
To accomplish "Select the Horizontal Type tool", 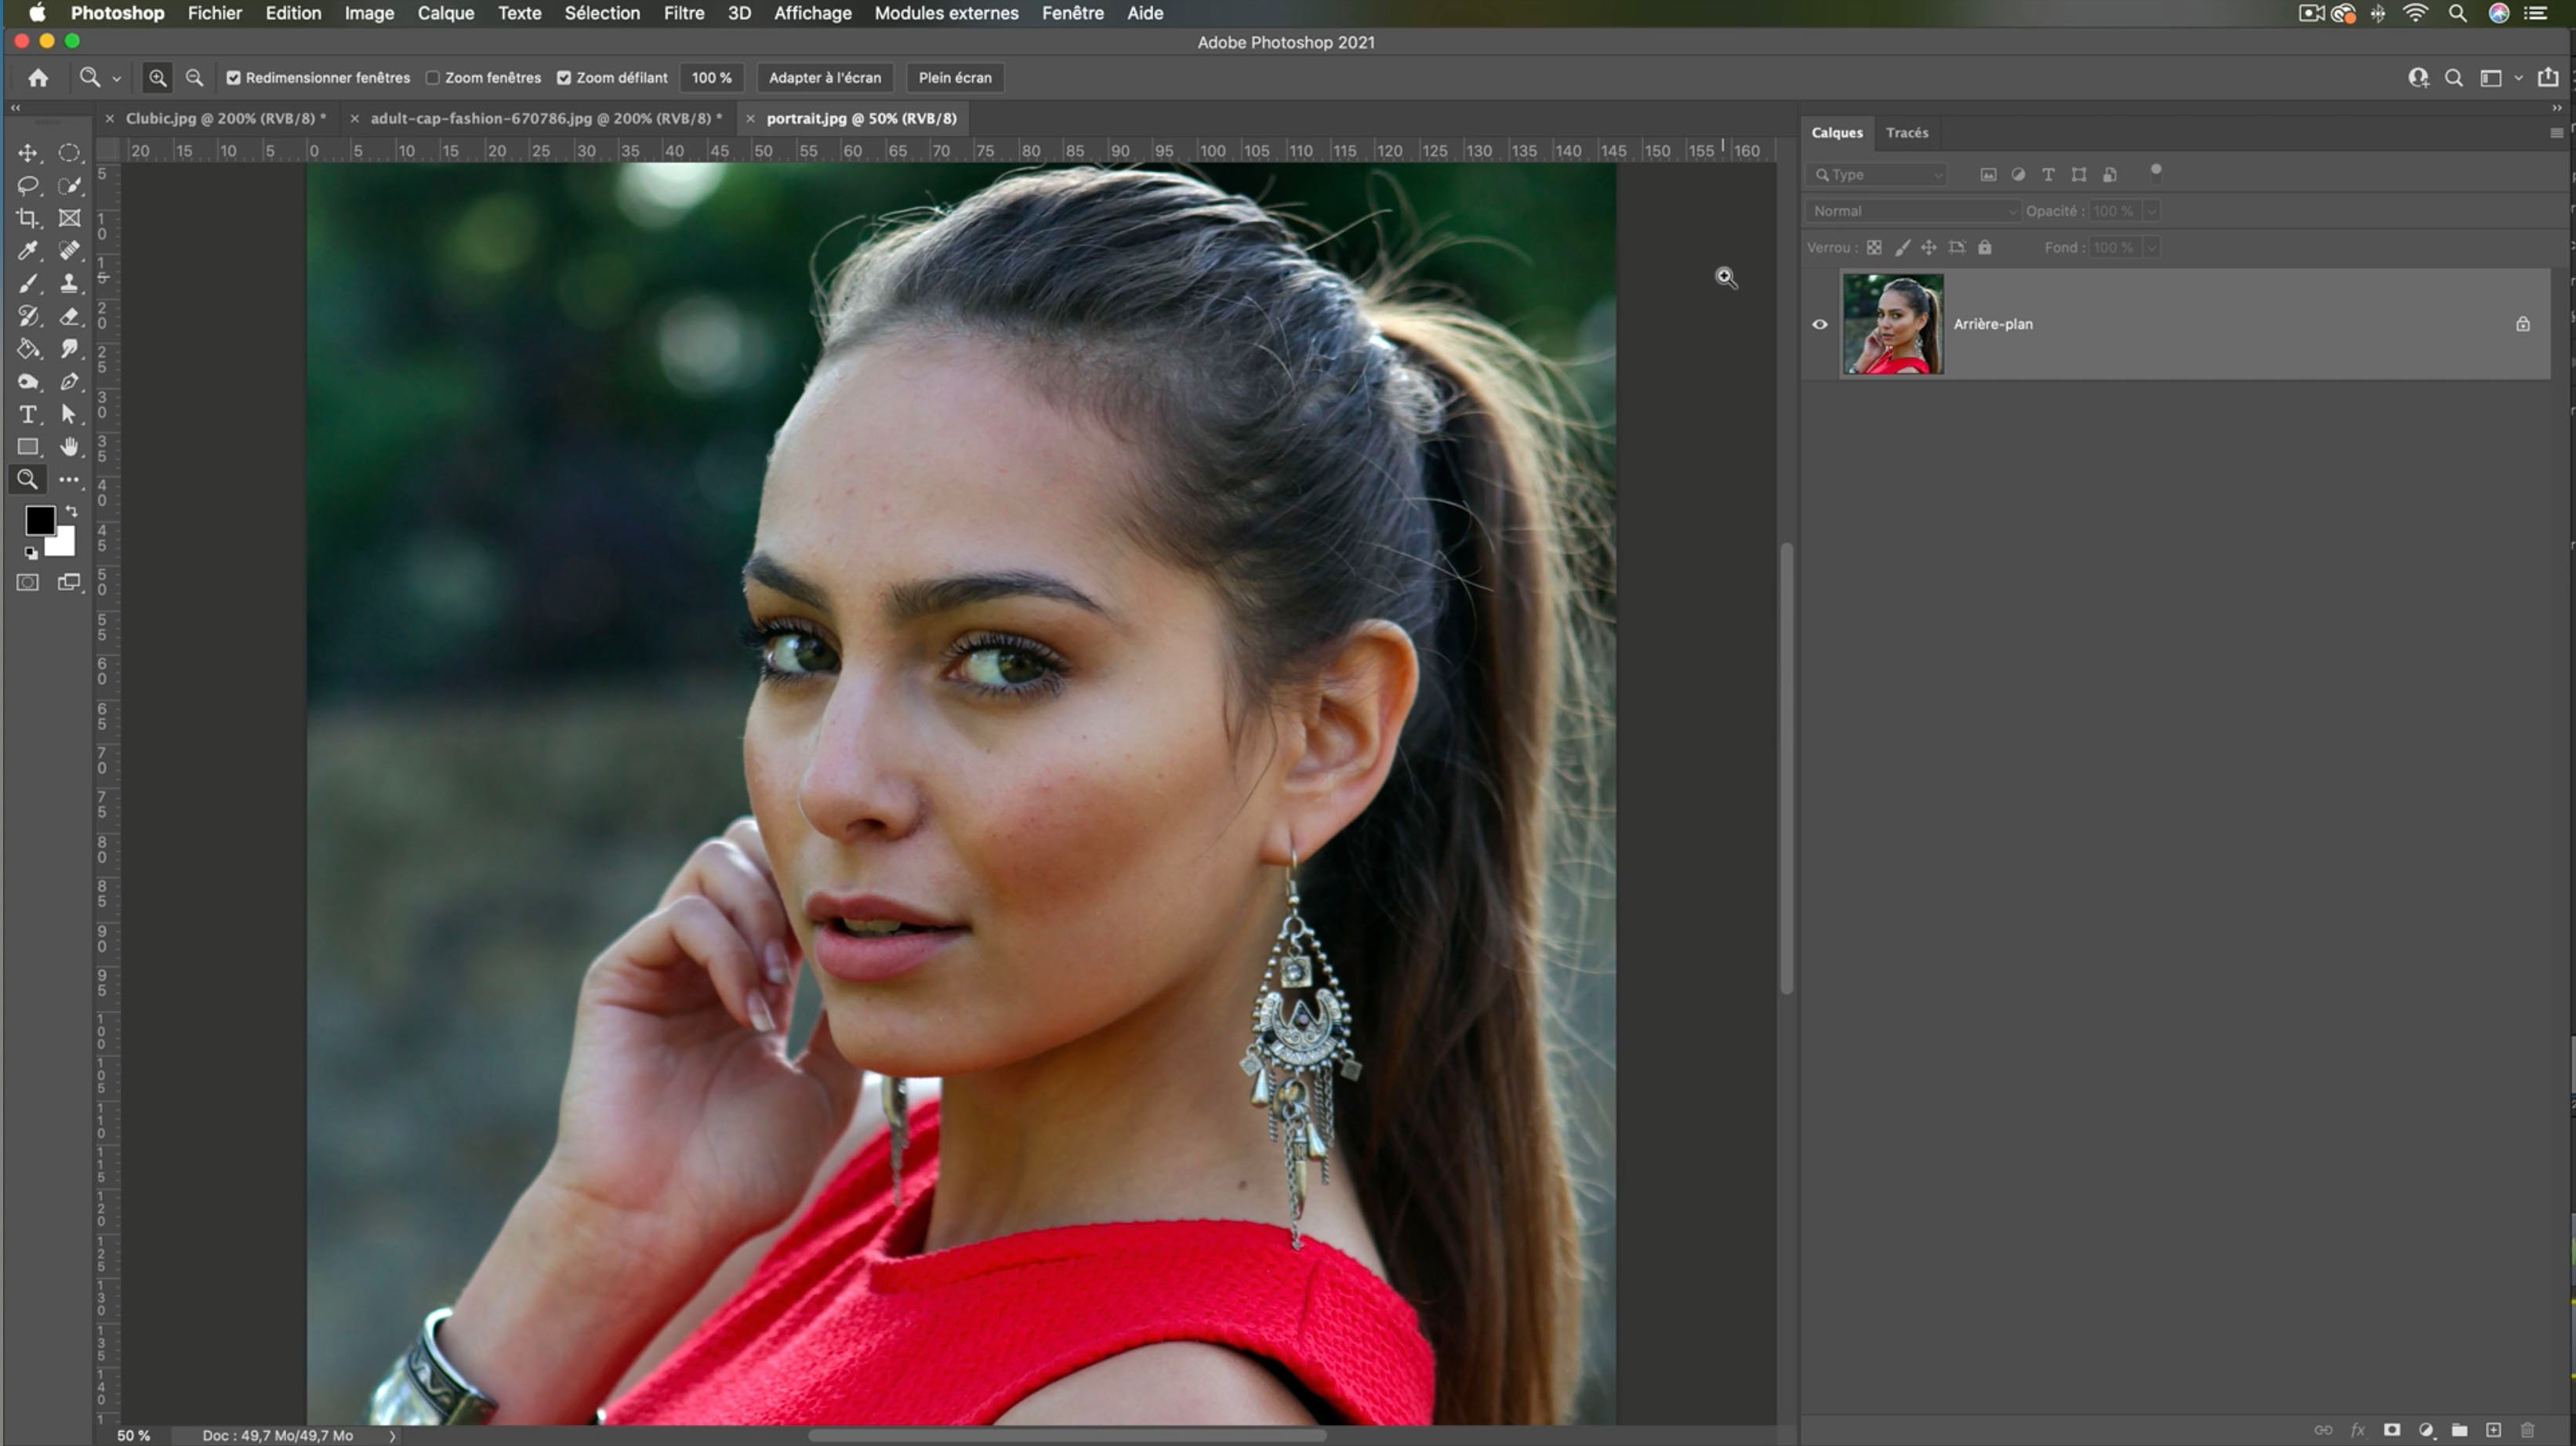I will pos(28,414).
